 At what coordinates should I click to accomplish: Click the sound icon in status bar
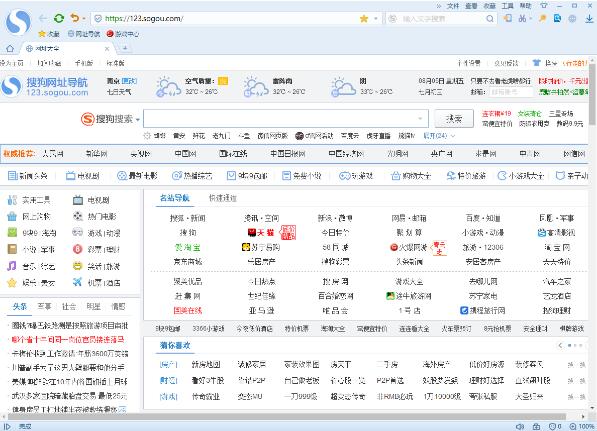(520, 426)
